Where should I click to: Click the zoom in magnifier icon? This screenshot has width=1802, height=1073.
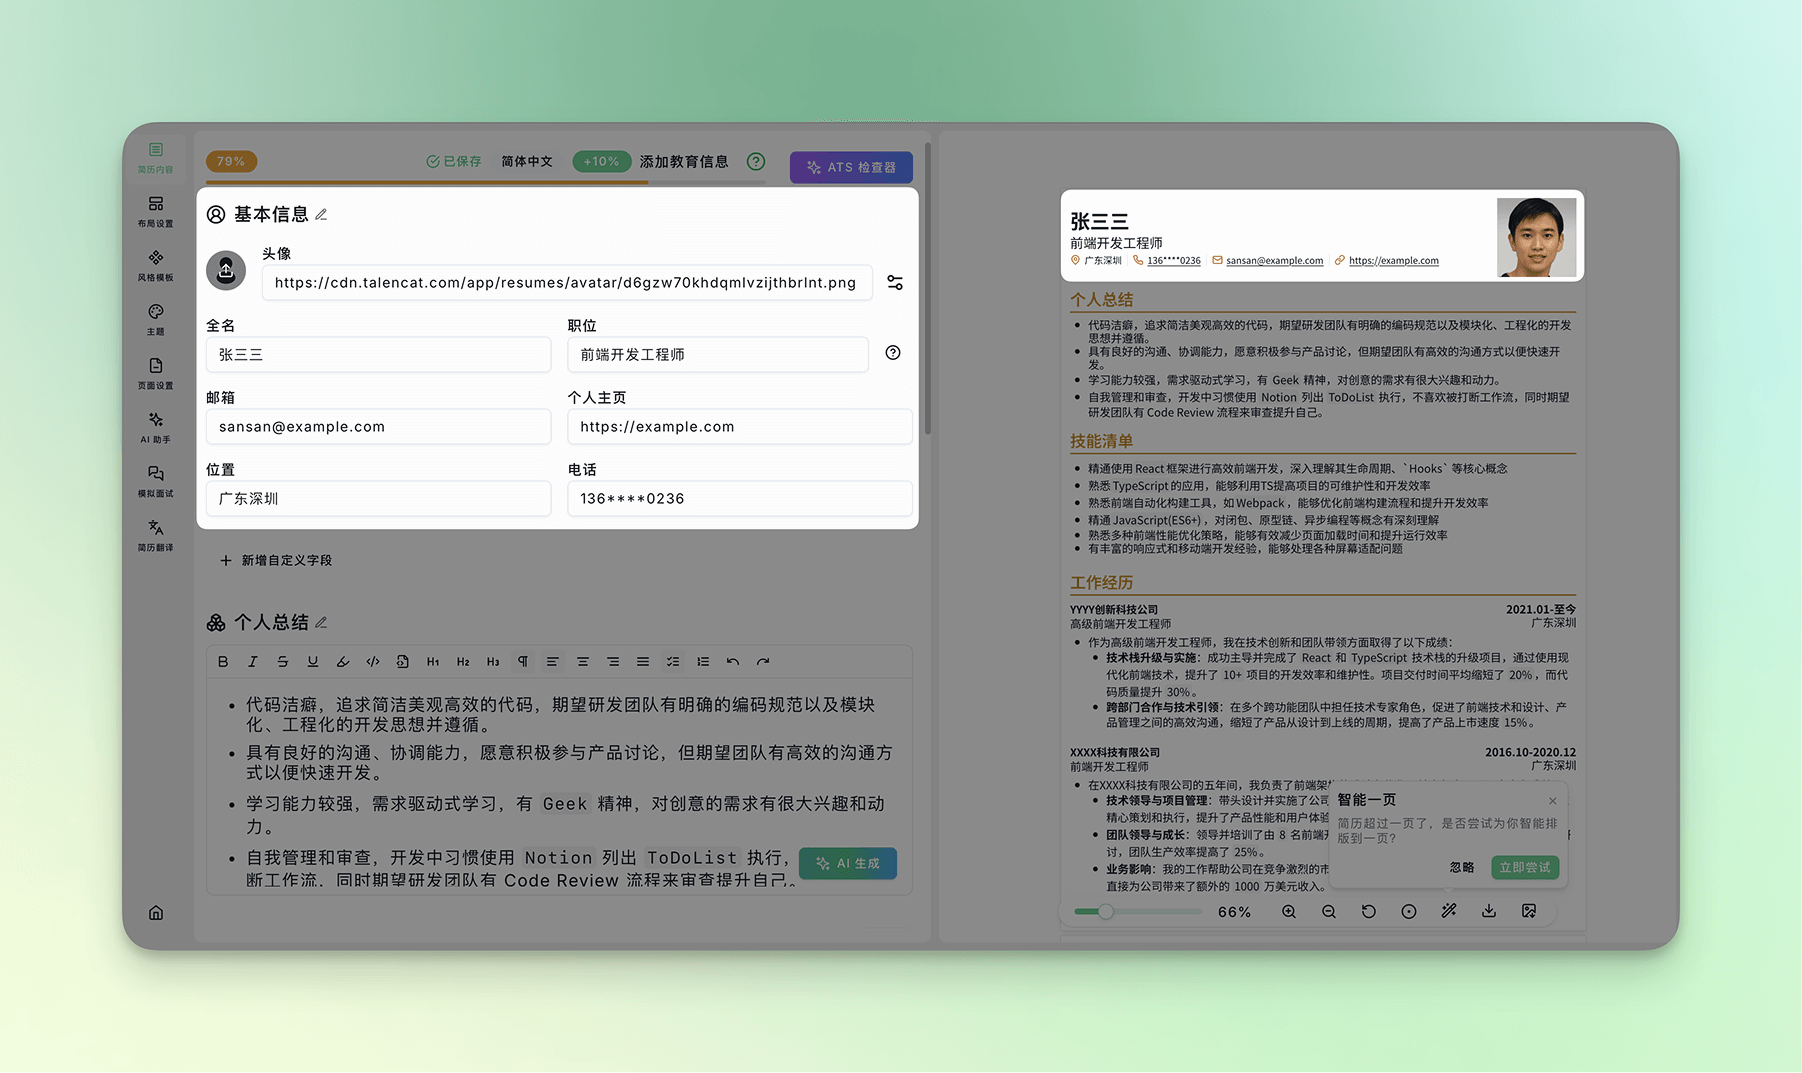pos(1289,912)
